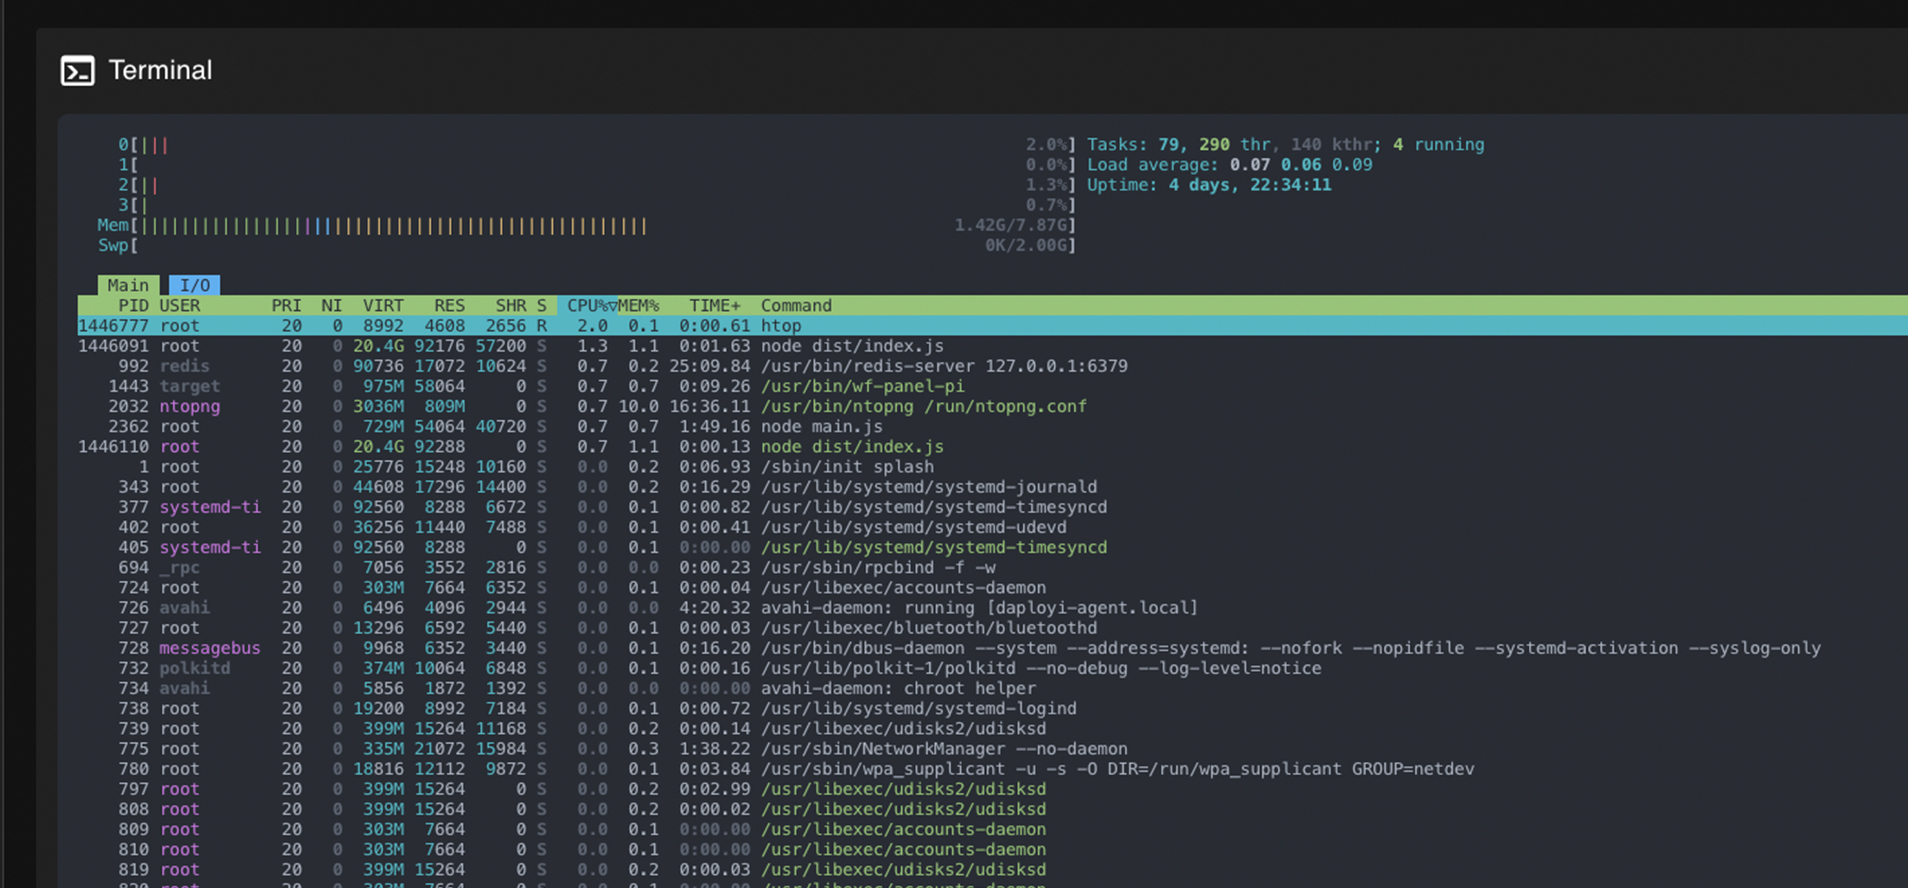This screenshot has height=888, width=1908.
Task: Select systemd-timesyncd process with PID 377
Action: (992, 507)
